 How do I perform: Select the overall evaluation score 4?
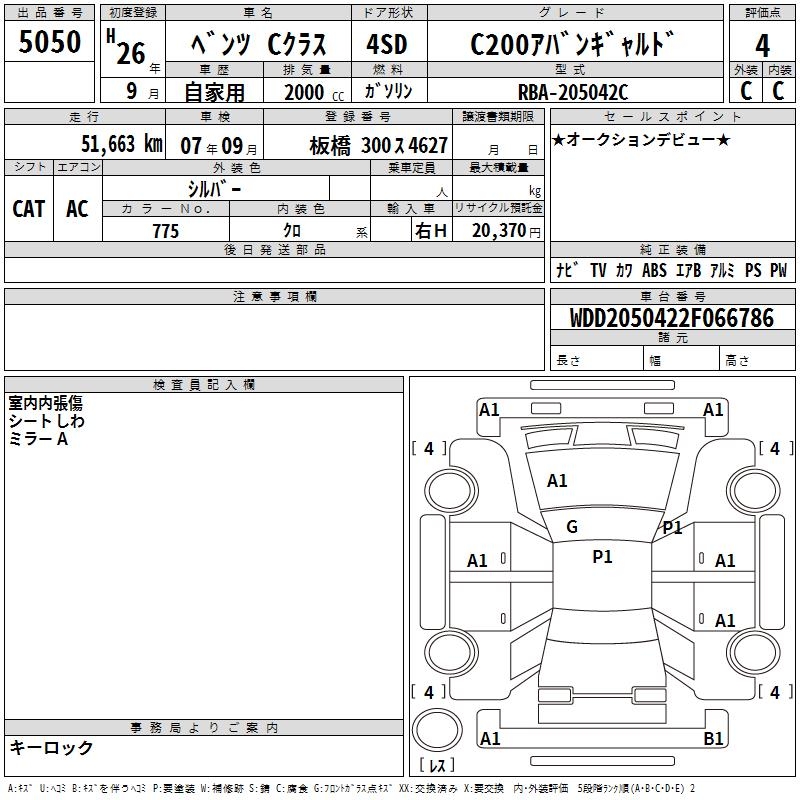pos(762,45)
